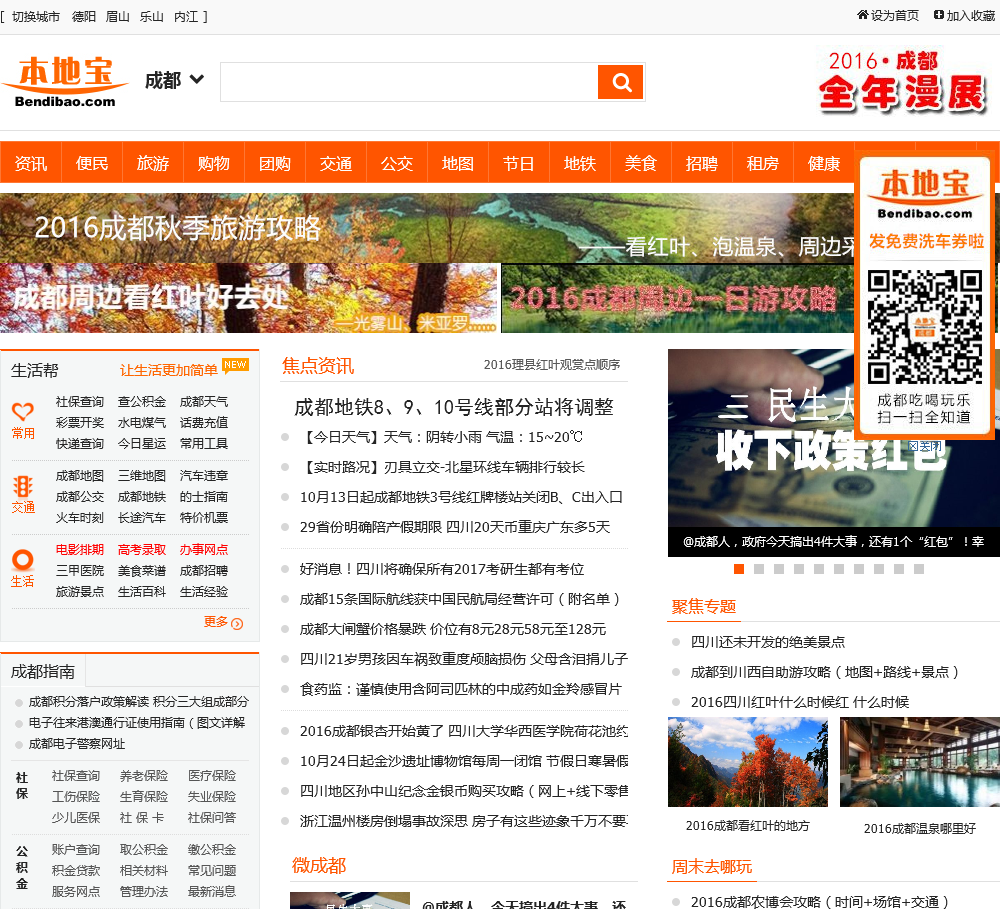Open the 健康 navigation tab

tap(824, 163)
